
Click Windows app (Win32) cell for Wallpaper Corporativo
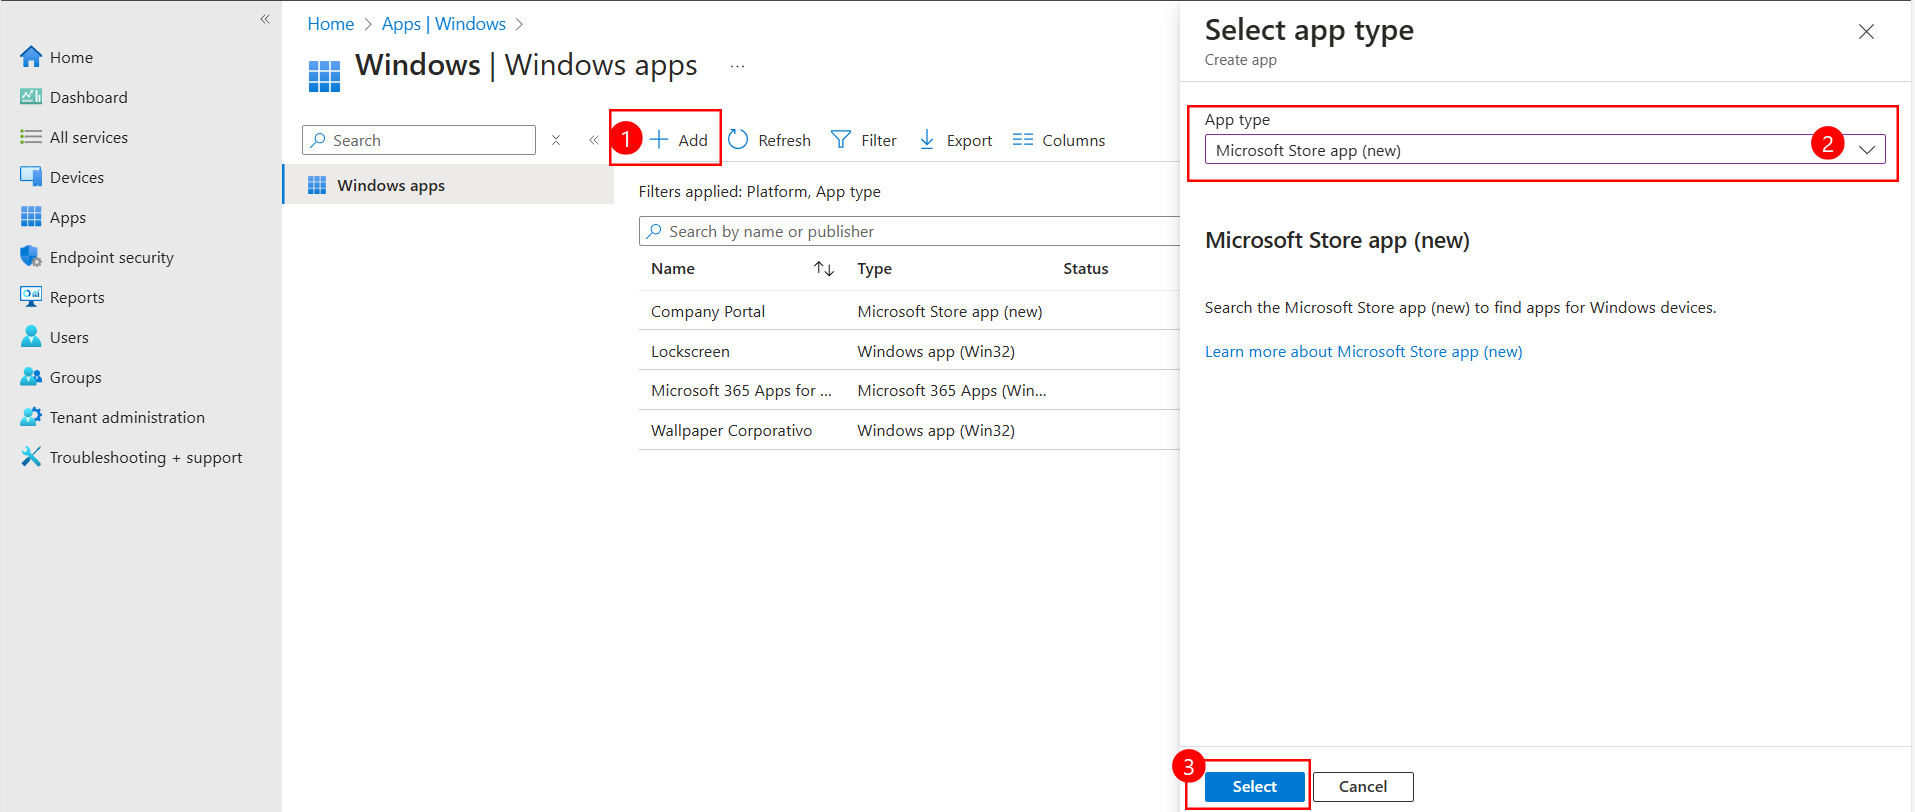[936, 431]
